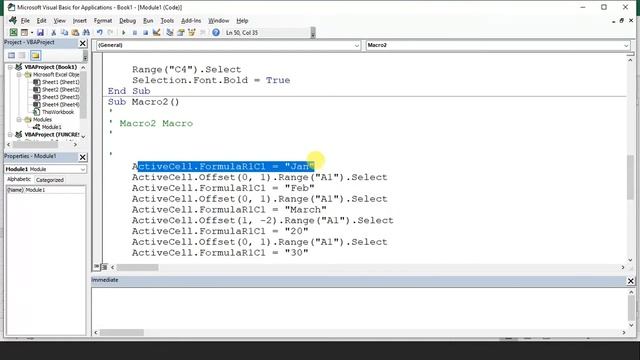Screen dimensions: 640x360
Task: Open the Tools menu
Action: click(167, 20)
